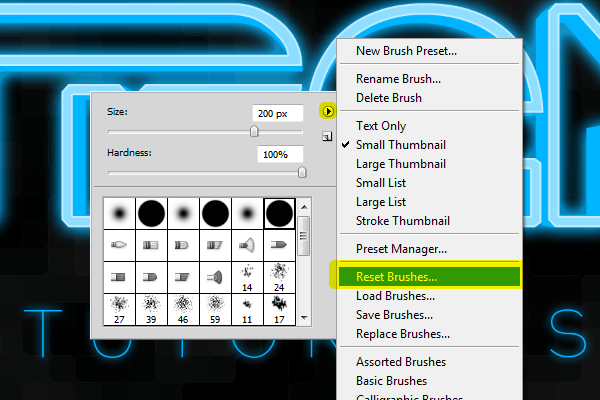This screenshot has width=600, height=400.
Task: Switch view to Small List
Action: 381,183
